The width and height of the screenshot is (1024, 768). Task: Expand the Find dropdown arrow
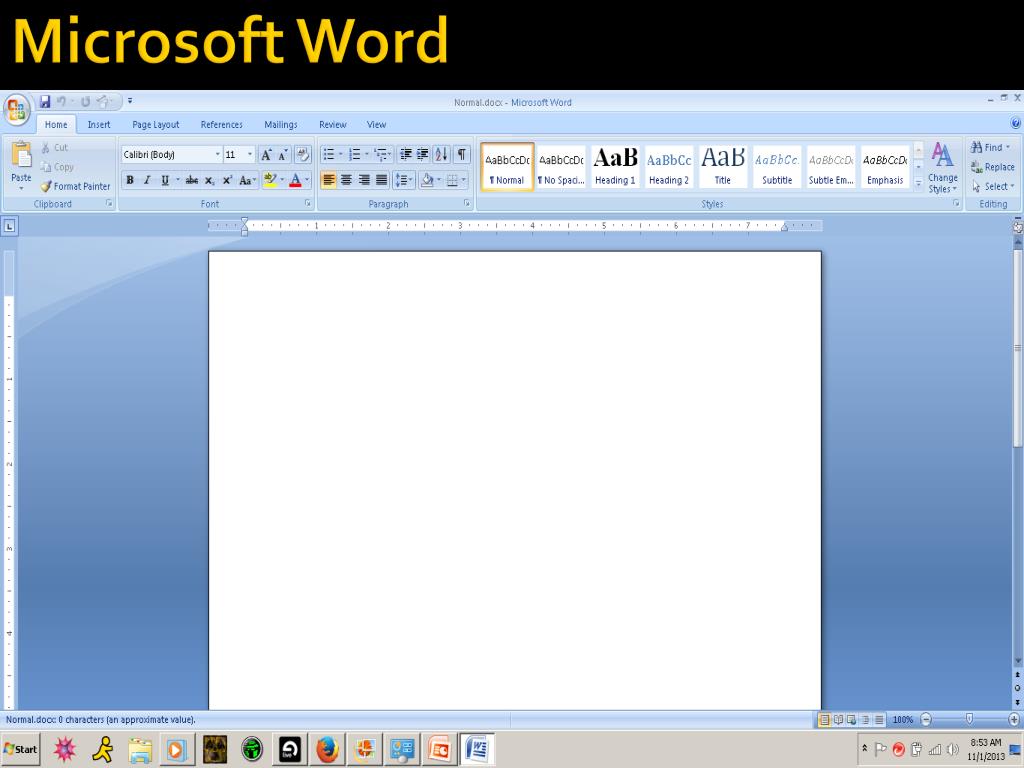point(1008,148)
